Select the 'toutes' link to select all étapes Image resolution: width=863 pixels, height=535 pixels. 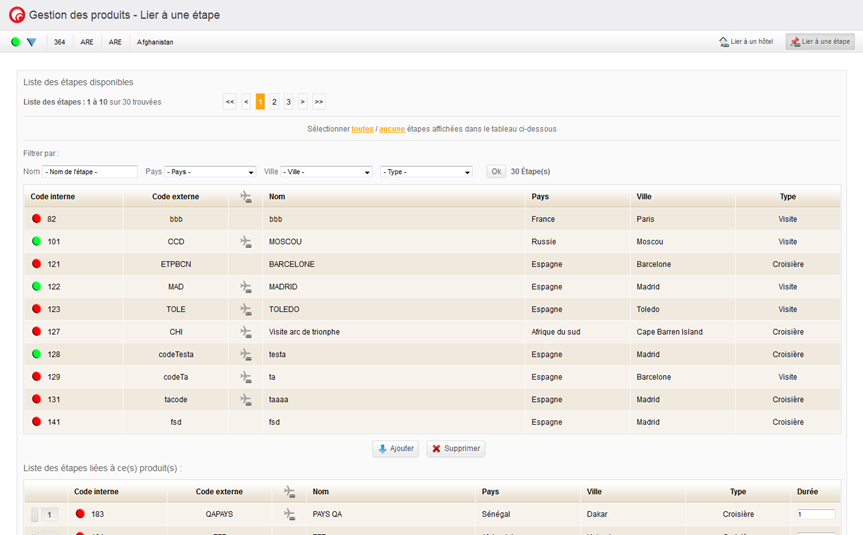coord(362,129)
